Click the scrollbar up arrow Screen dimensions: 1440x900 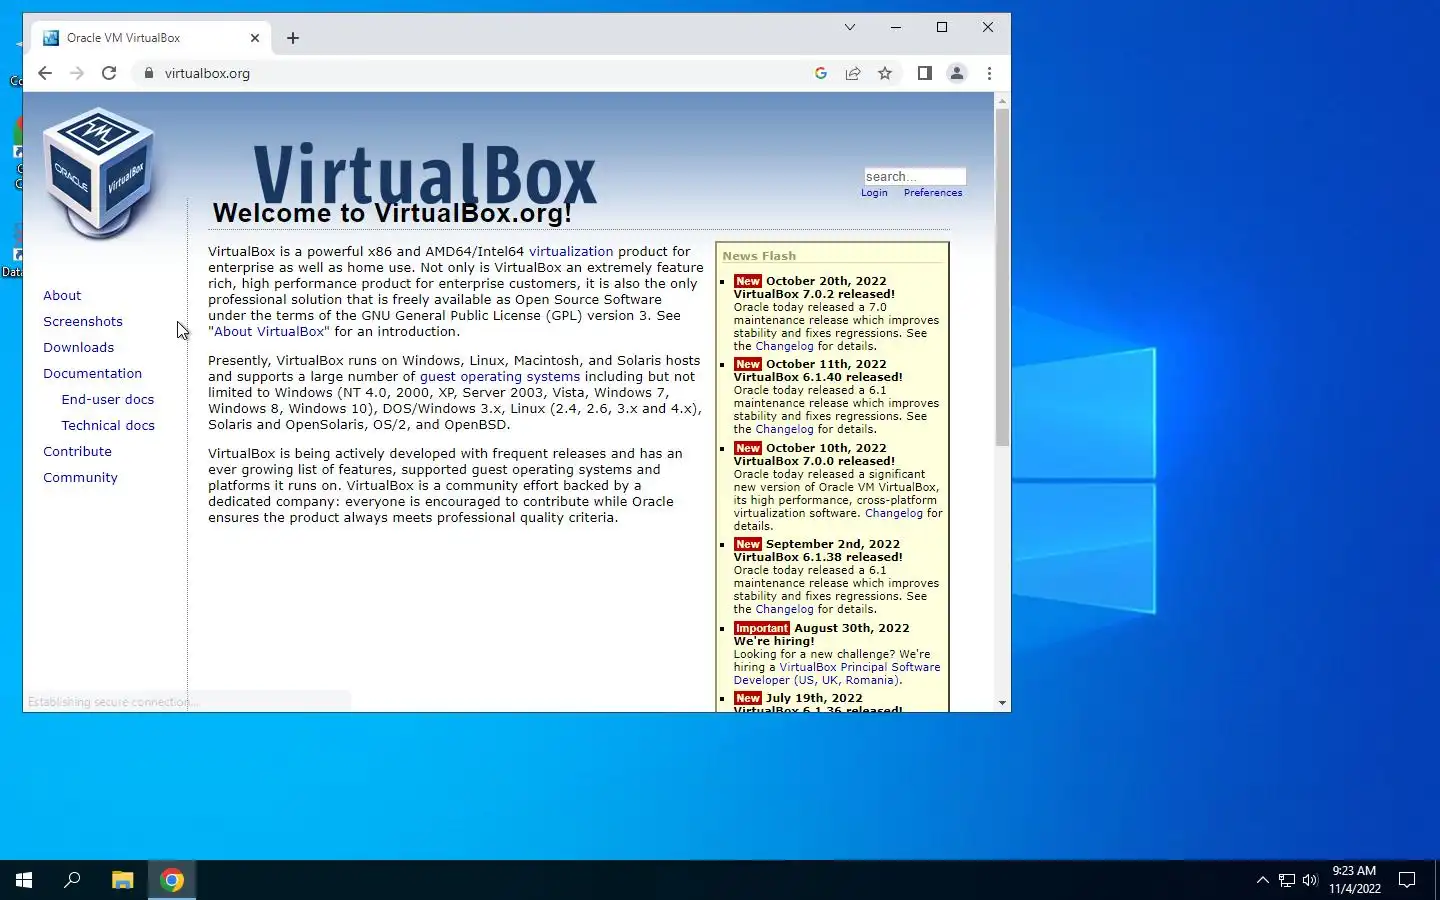1002,101
